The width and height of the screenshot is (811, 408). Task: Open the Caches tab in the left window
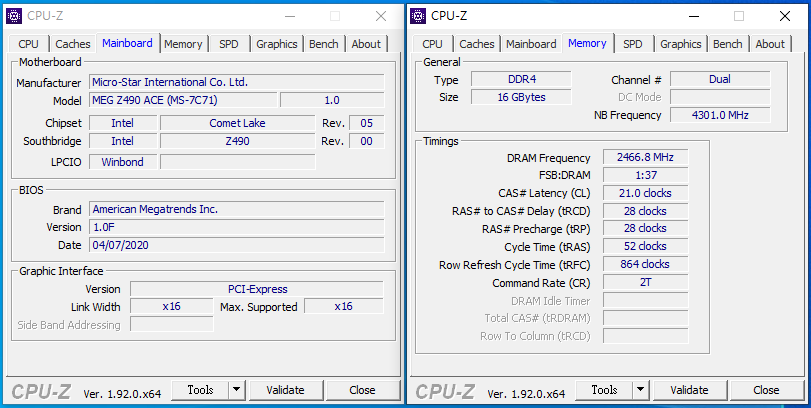73,44
